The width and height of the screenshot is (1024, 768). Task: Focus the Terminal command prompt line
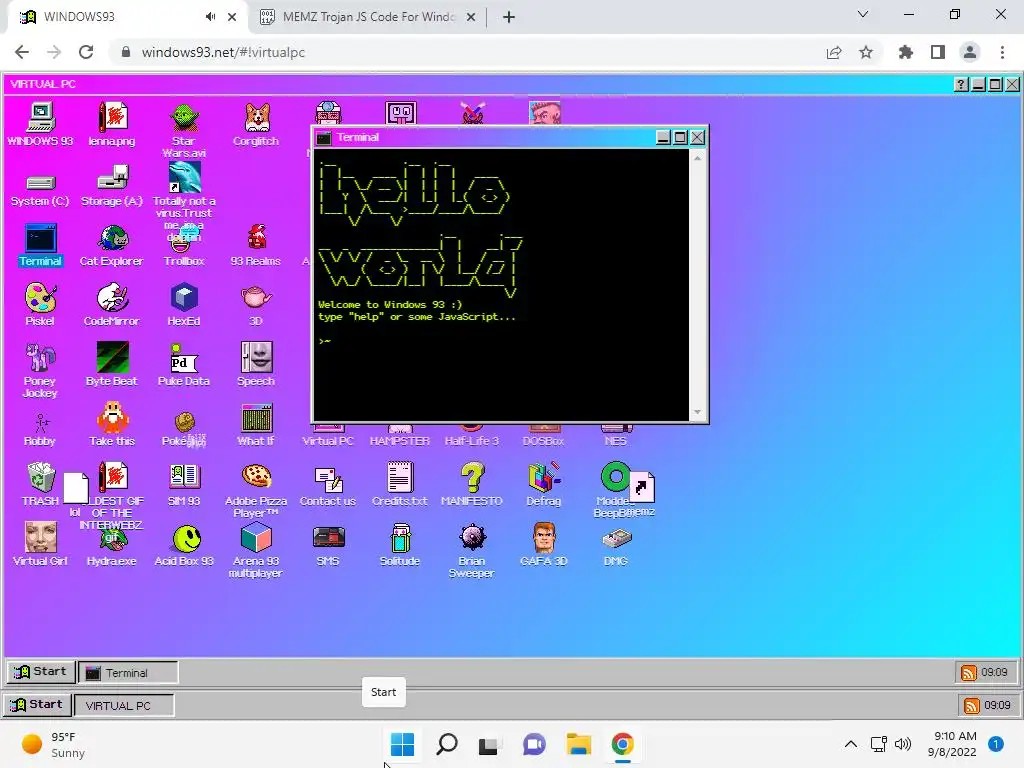pyautogui.click(x=325, y=341)
